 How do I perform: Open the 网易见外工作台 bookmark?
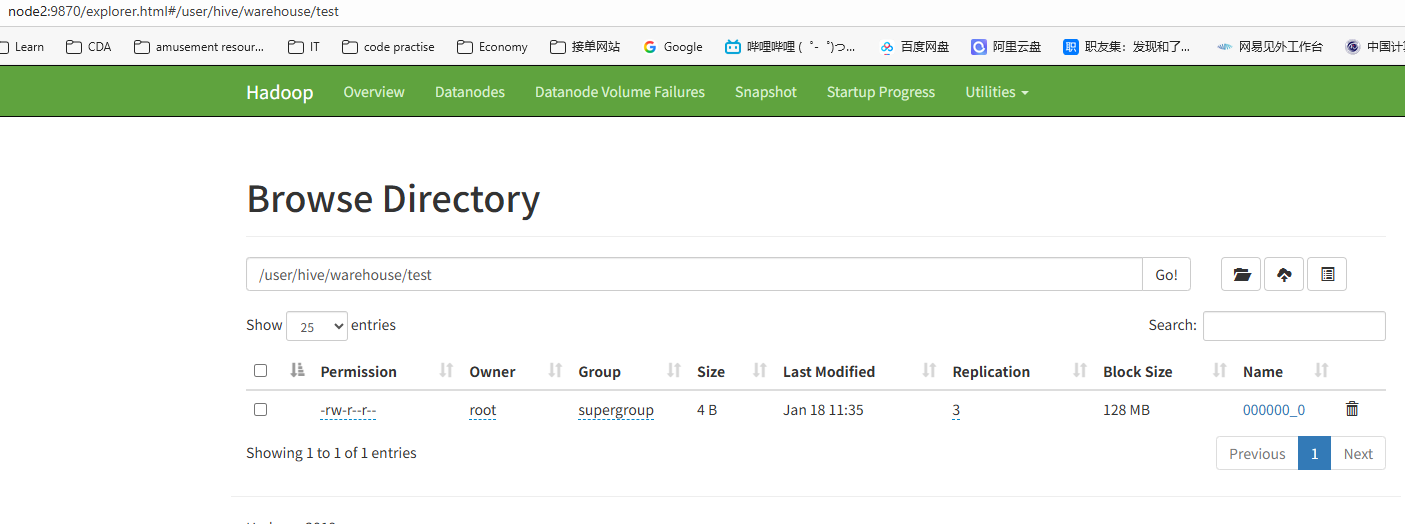1270,46
